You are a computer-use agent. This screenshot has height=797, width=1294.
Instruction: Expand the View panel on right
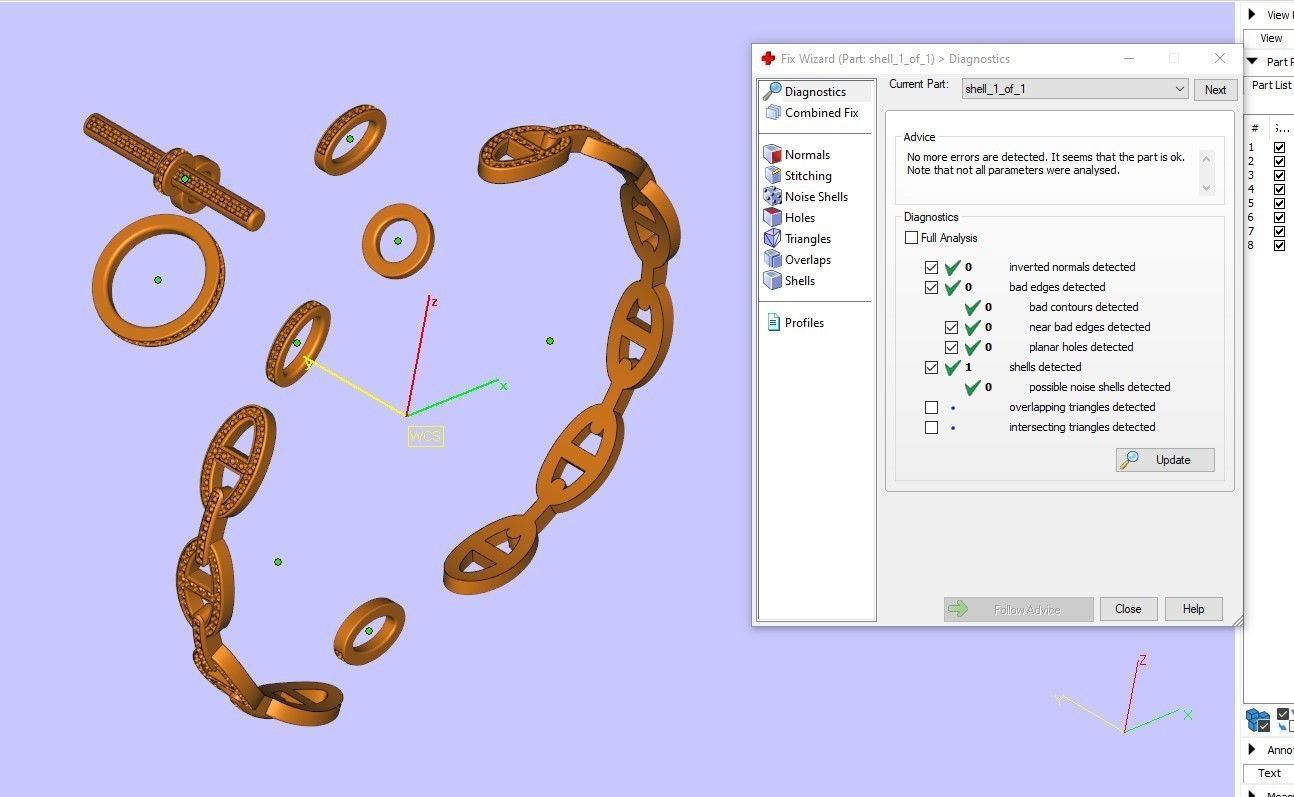(1252, 14)
